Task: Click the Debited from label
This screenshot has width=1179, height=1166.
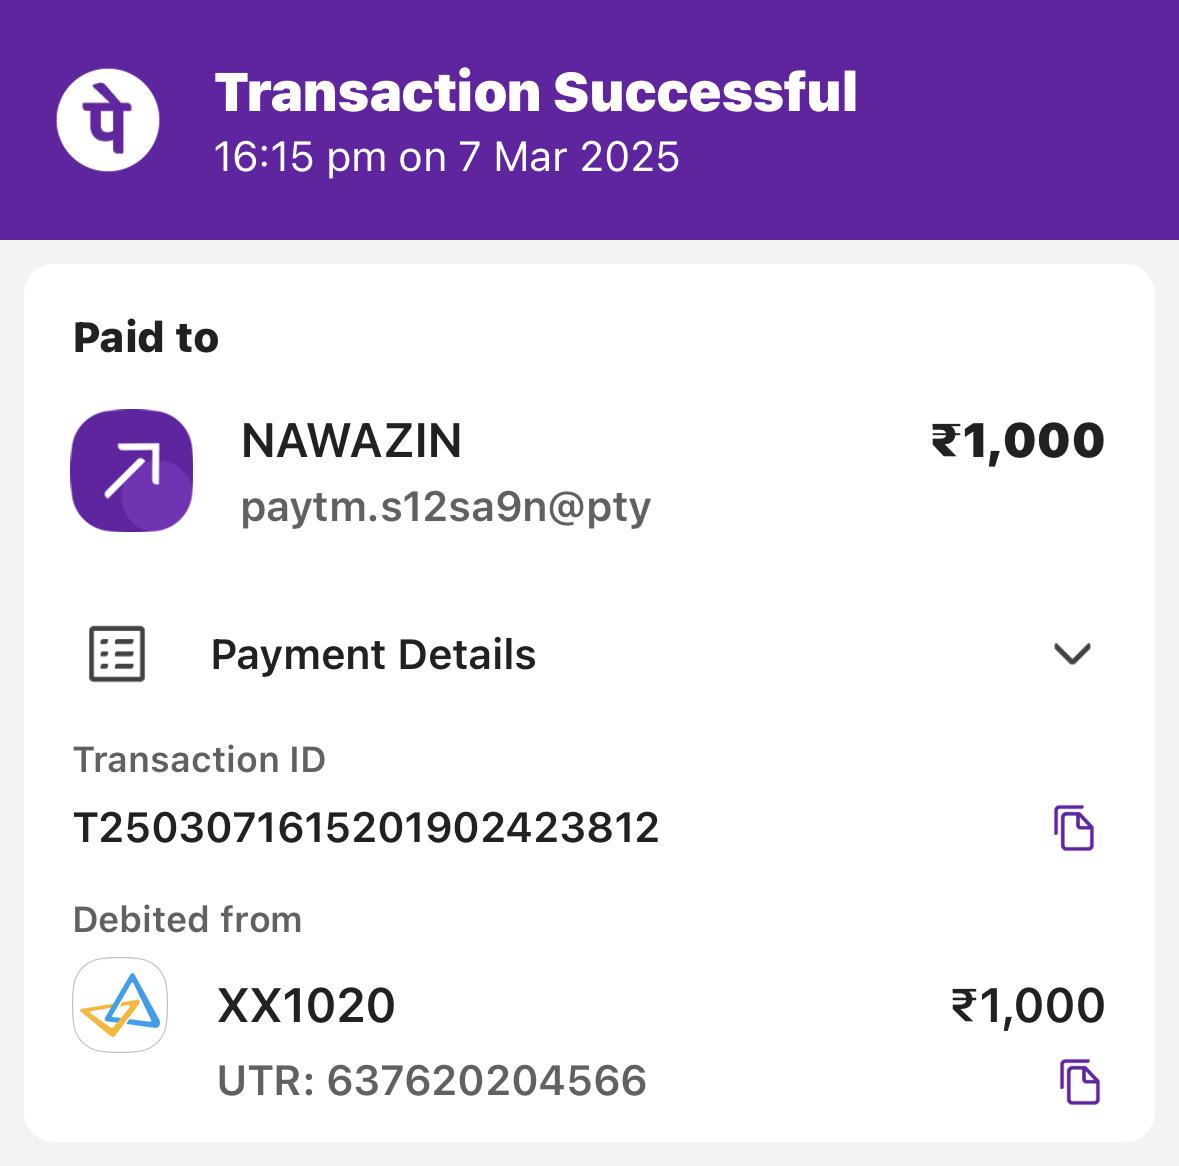Action: pos(187,919)
